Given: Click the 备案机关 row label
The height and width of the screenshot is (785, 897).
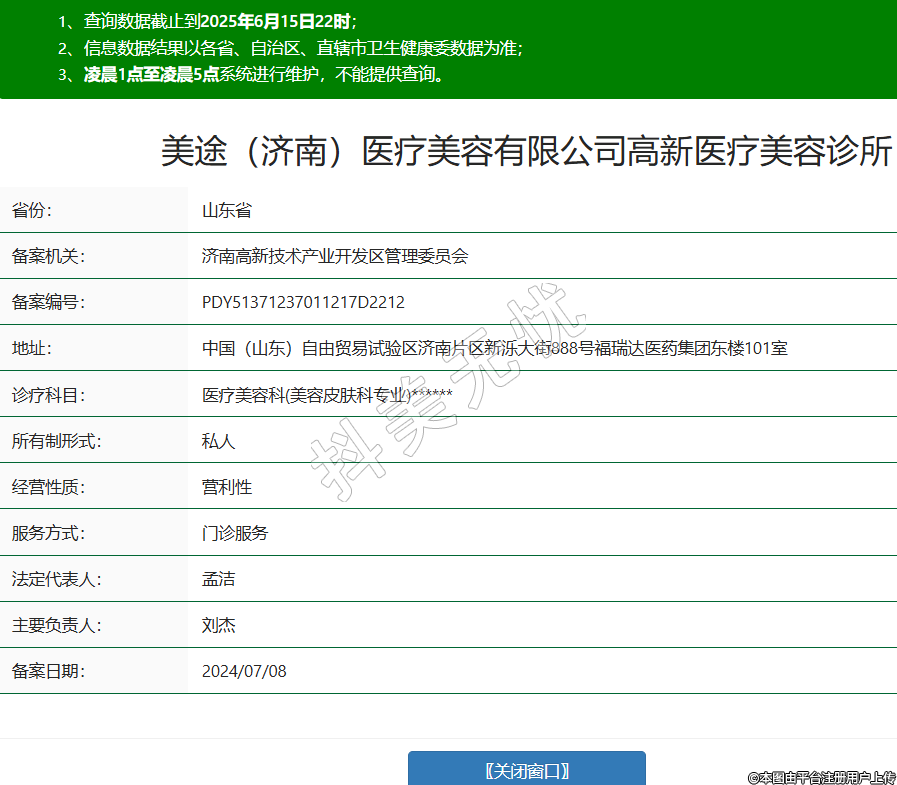Looking at the screenshot, I should [48, 256].
